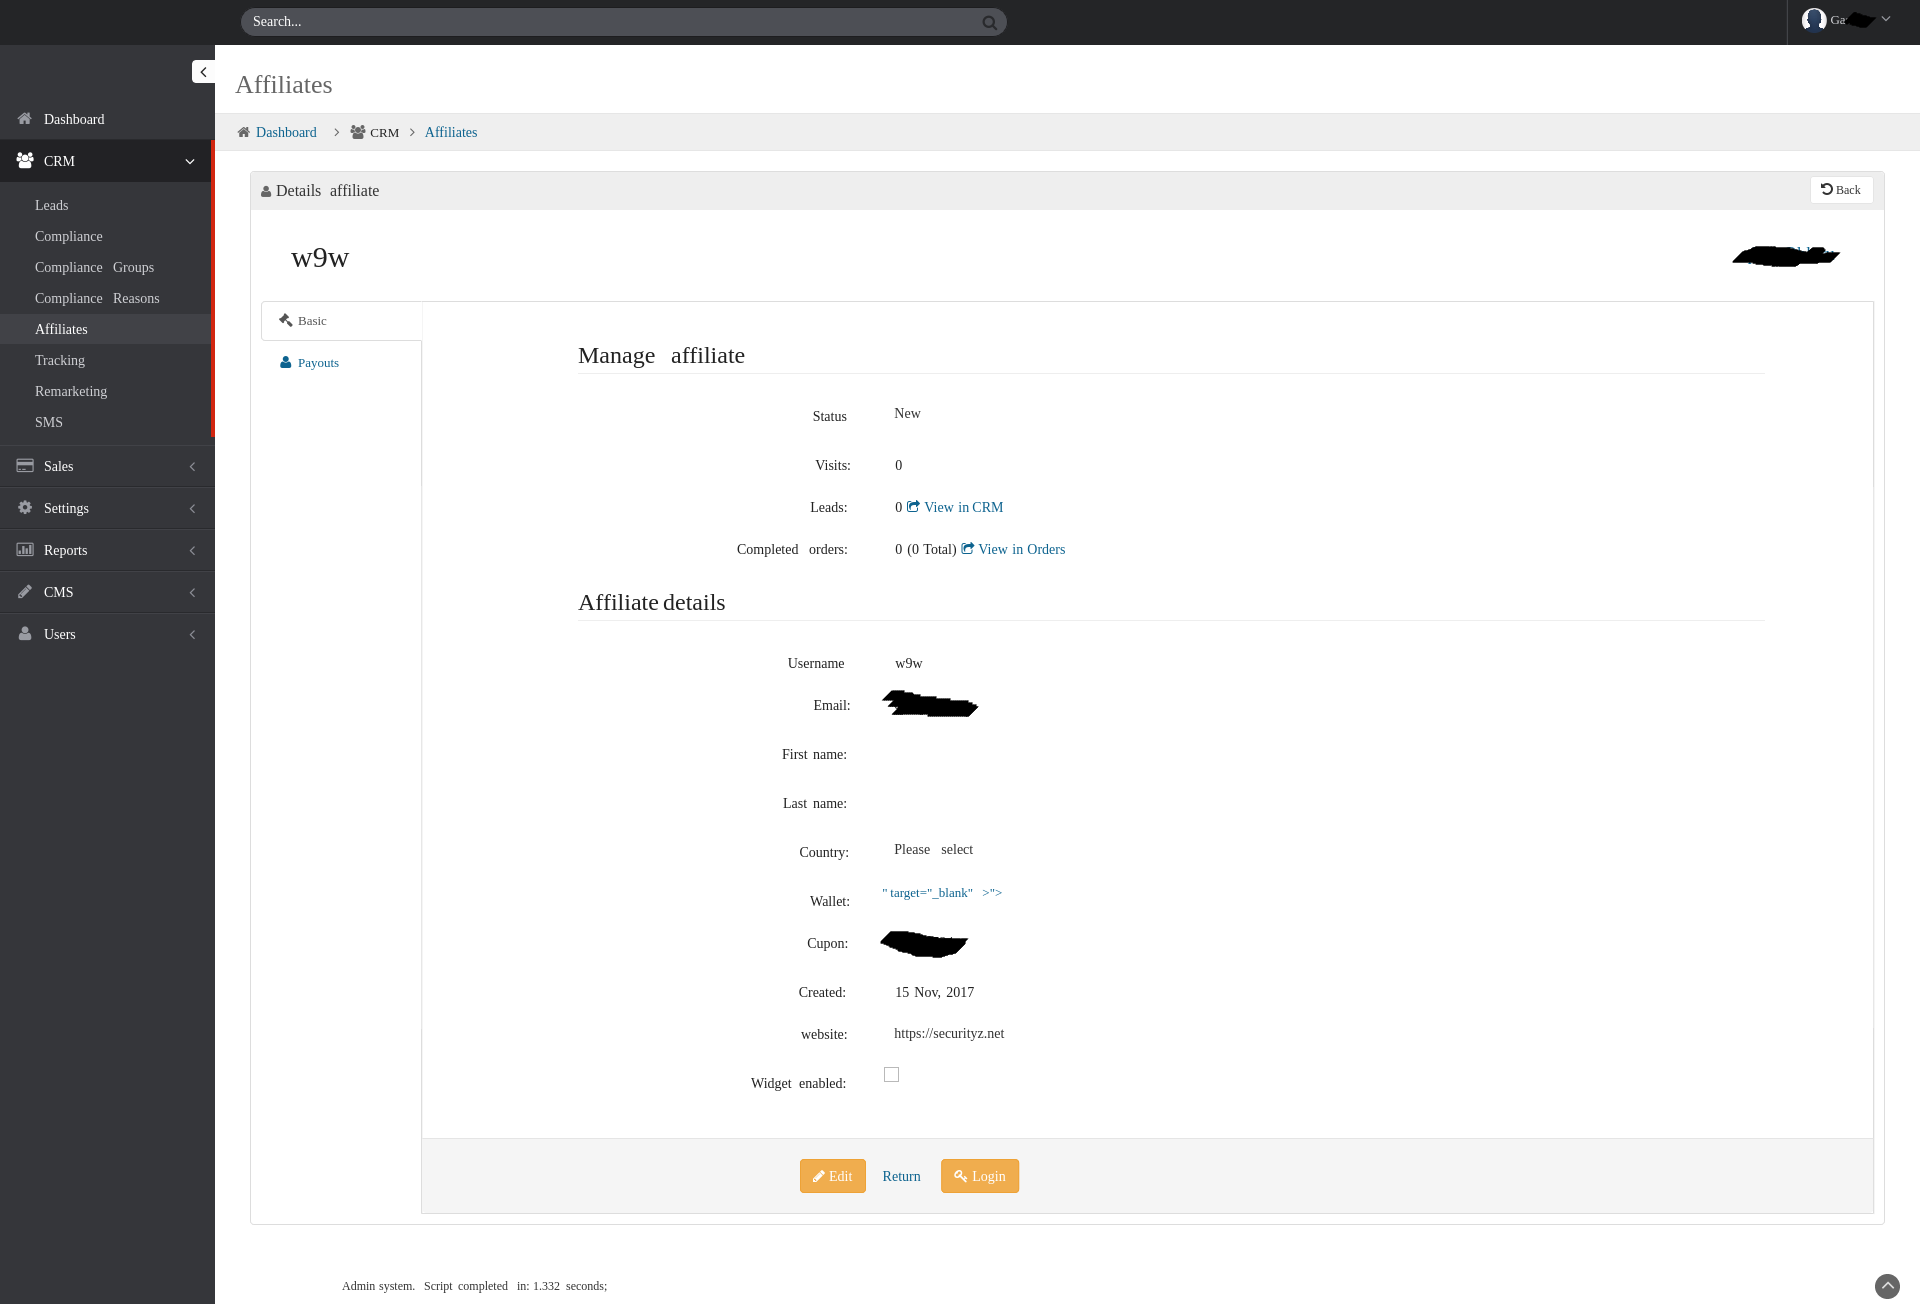Expand the Sales menu section
Viewport: 1920px width, 1304px height.
click(192, 466)
